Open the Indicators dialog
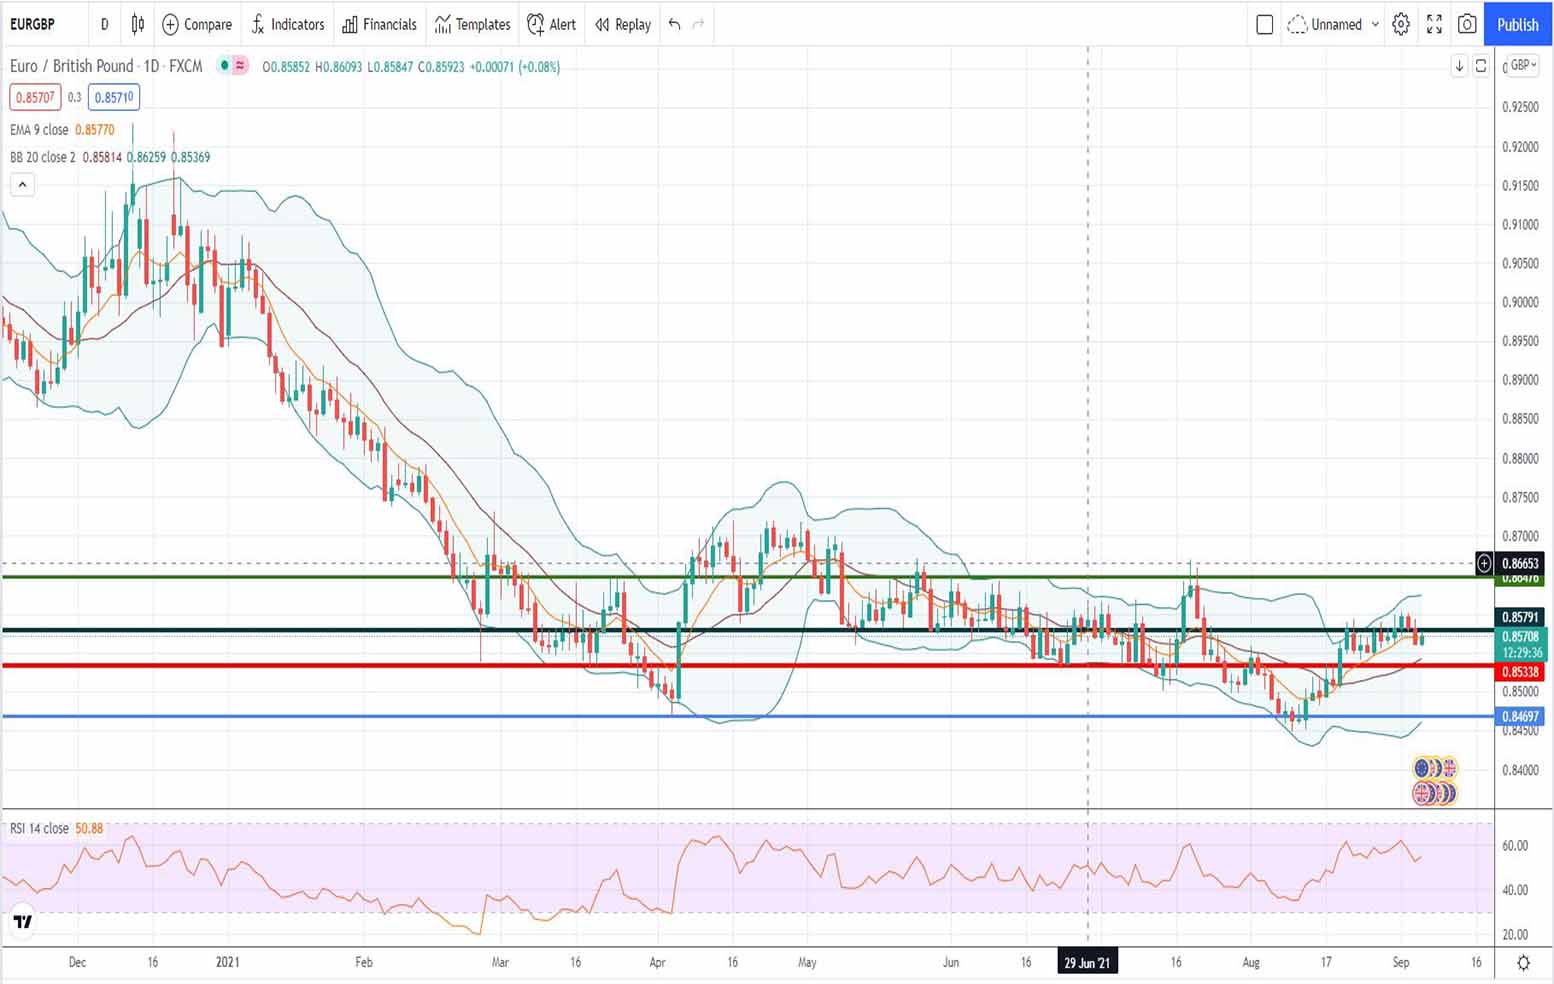The width and height of the screenshot is (1554, 984). pyautogui.click(x=287, y=24)
